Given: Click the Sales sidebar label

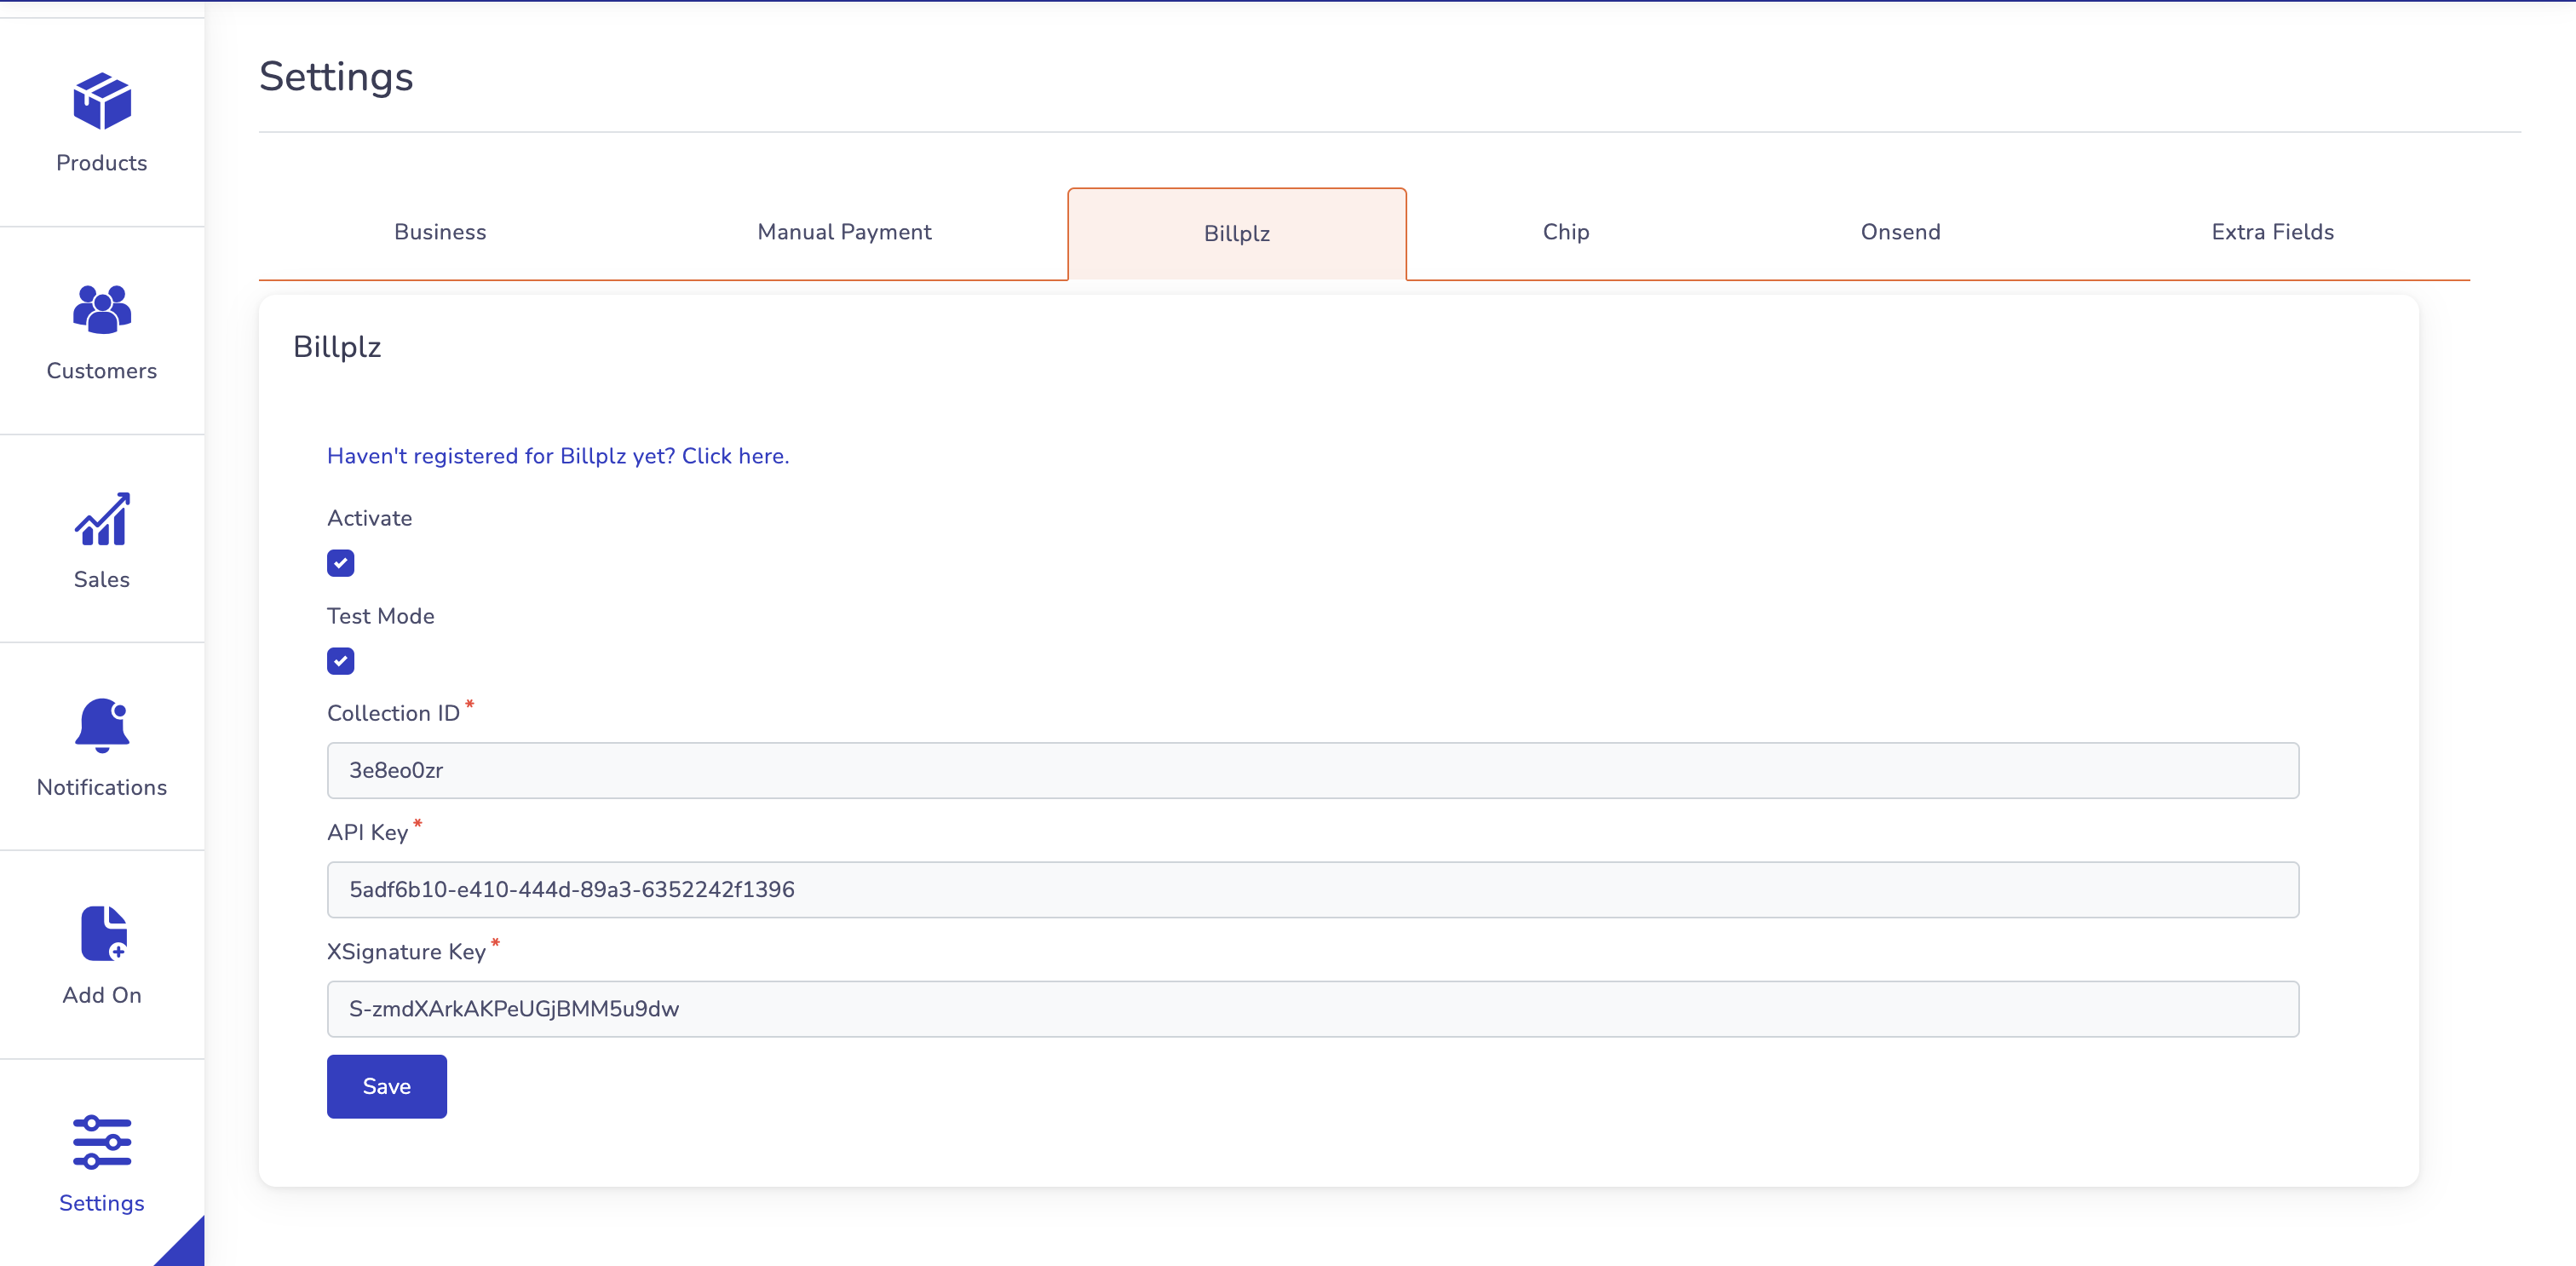Looking at the screenshot, I should 102,580.
